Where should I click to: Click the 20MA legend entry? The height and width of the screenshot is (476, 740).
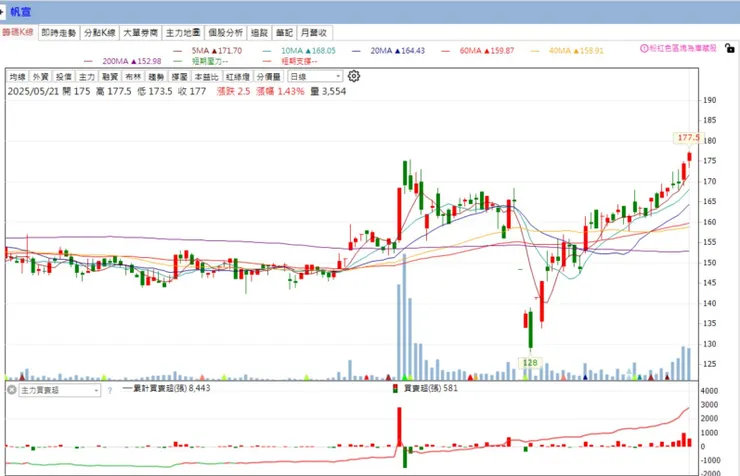[x=388, y=50]
